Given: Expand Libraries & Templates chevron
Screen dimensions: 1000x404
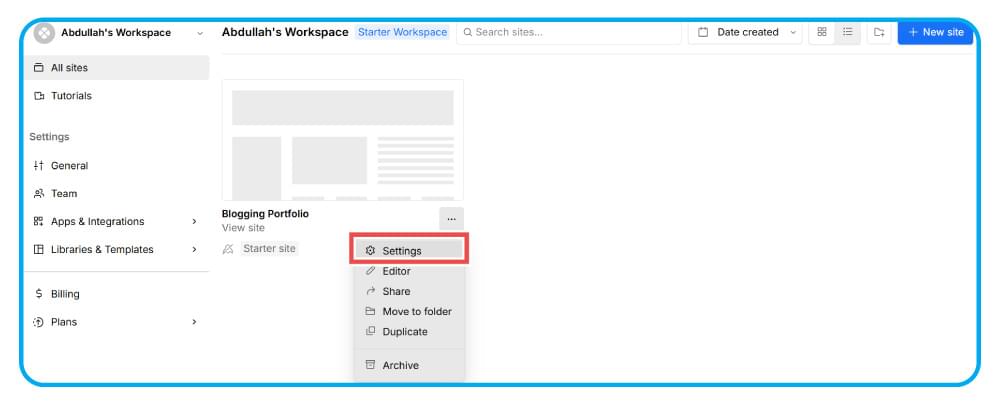Looking at the screenshot, I should pyautogui.click(x=194, y=250).
